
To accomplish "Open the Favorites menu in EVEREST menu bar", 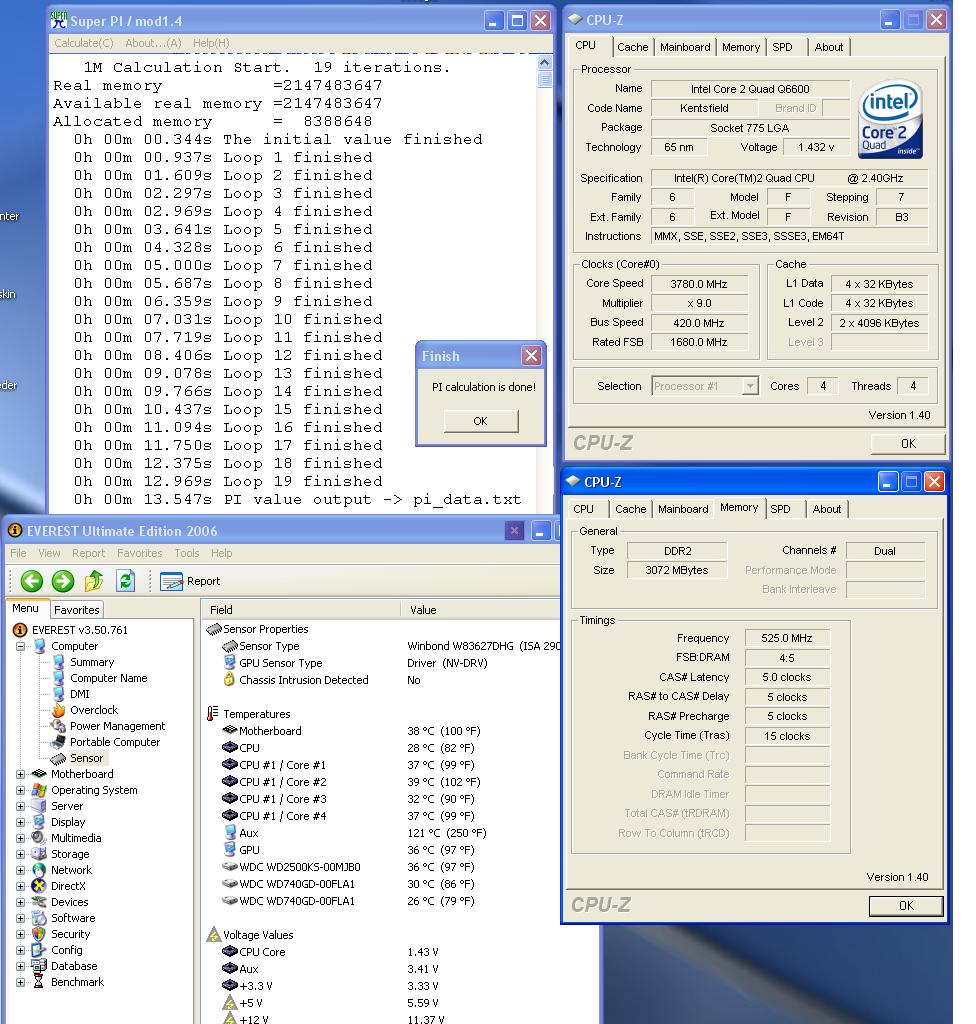I will pyautogui.click(x=139, y=553).
